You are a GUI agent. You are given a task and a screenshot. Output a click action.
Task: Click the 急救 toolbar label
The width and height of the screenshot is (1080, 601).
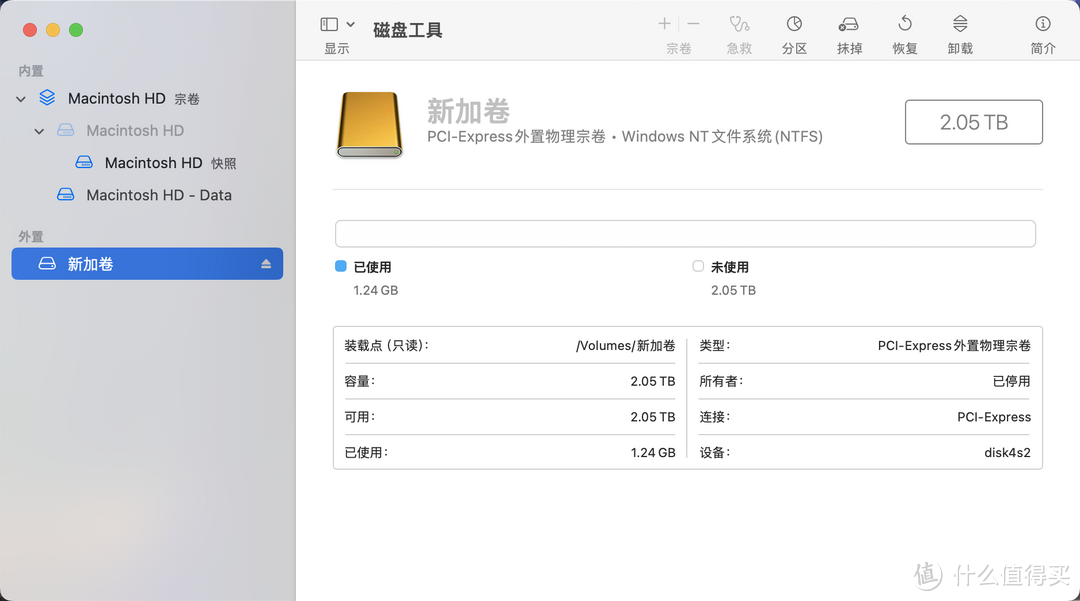pyautogui.click(x=739, y=49)
